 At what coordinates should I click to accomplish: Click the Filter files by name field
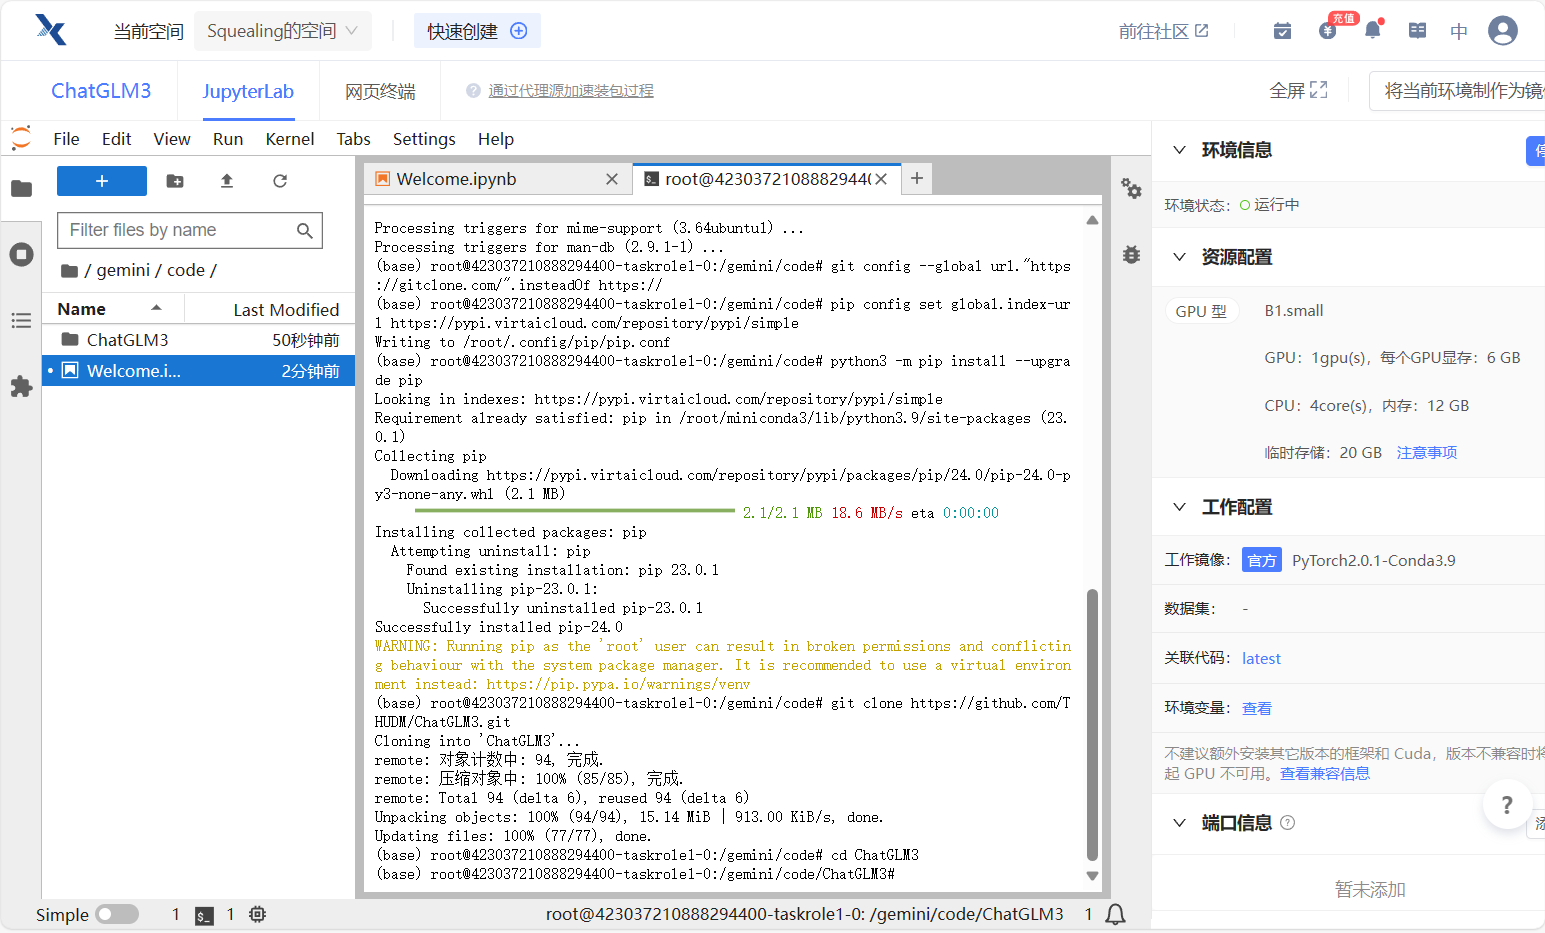178,230
